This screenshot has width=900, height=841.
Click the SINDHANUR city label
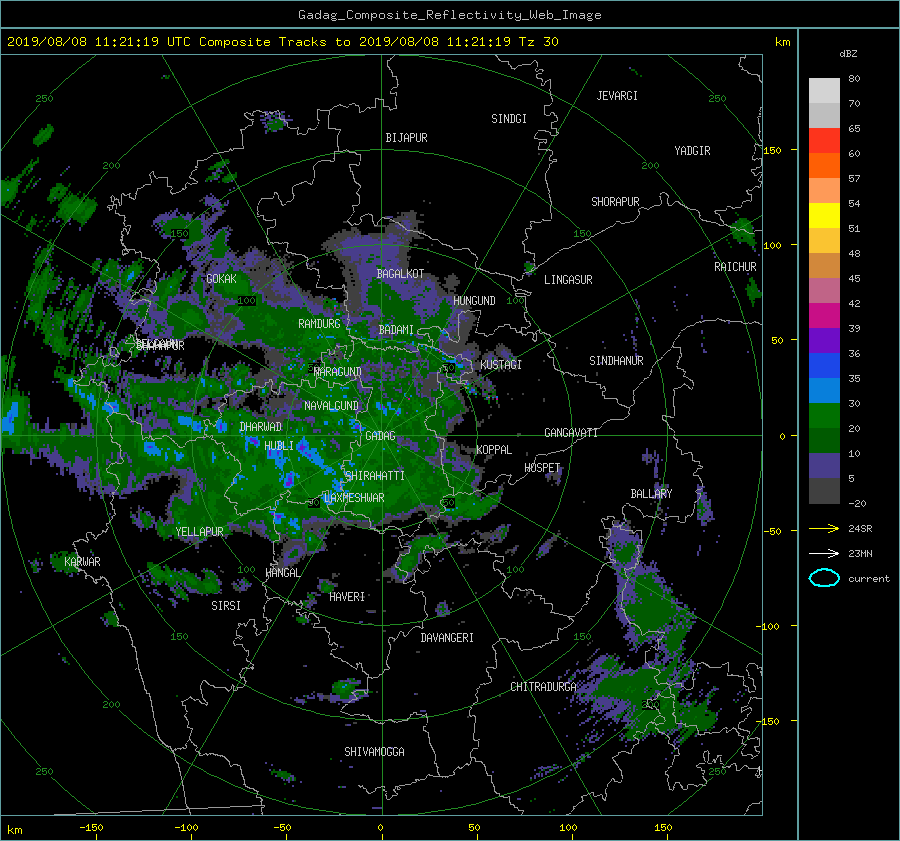click(616, 361)
